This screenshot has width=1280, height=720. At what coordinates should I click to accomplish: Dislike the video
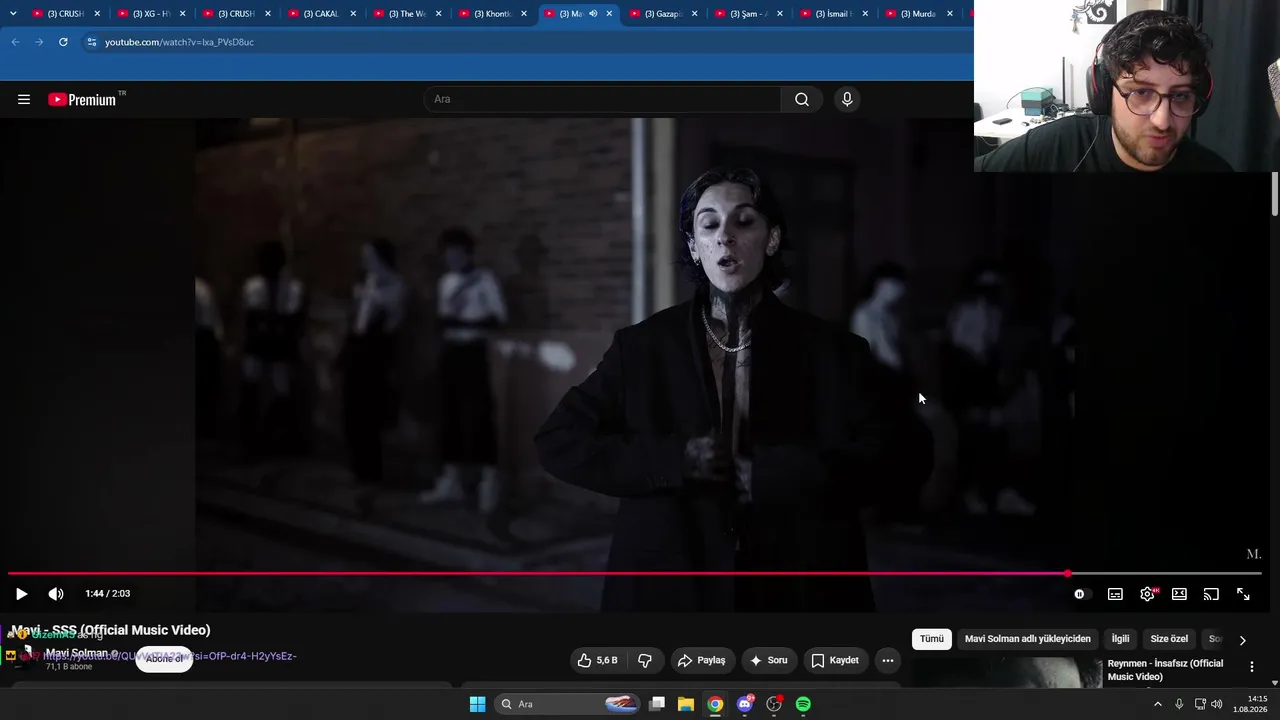pyautogui.click(x=645, y=660)
